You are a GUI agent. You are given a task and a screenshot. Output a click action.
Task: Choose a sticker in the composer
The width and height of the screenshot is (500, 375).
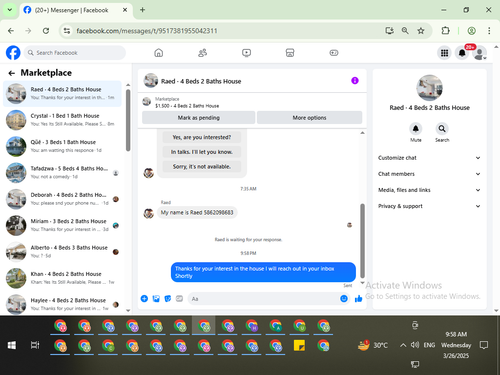[x=168, y=299]
